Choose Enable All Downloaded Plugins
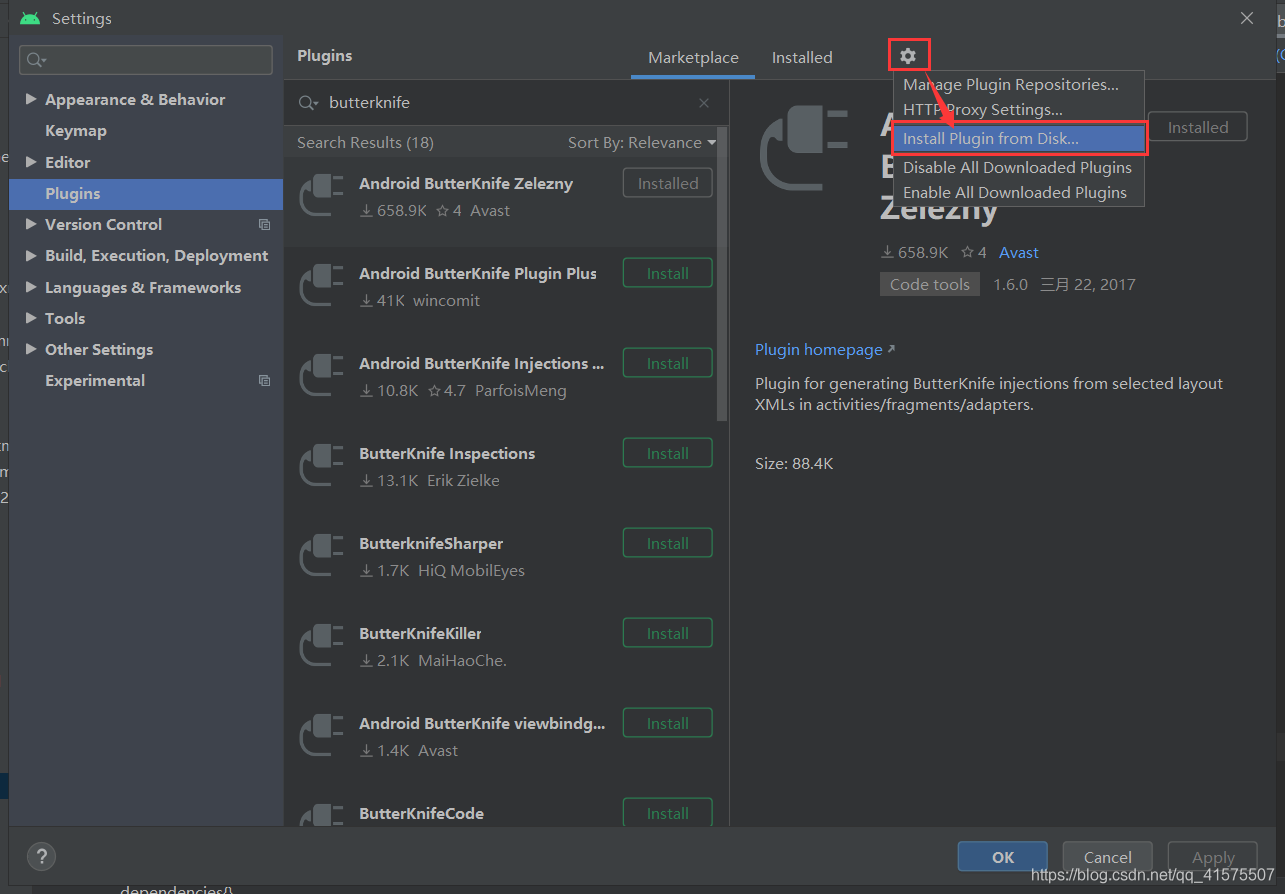1285x894 pixels. [1019, 193]
